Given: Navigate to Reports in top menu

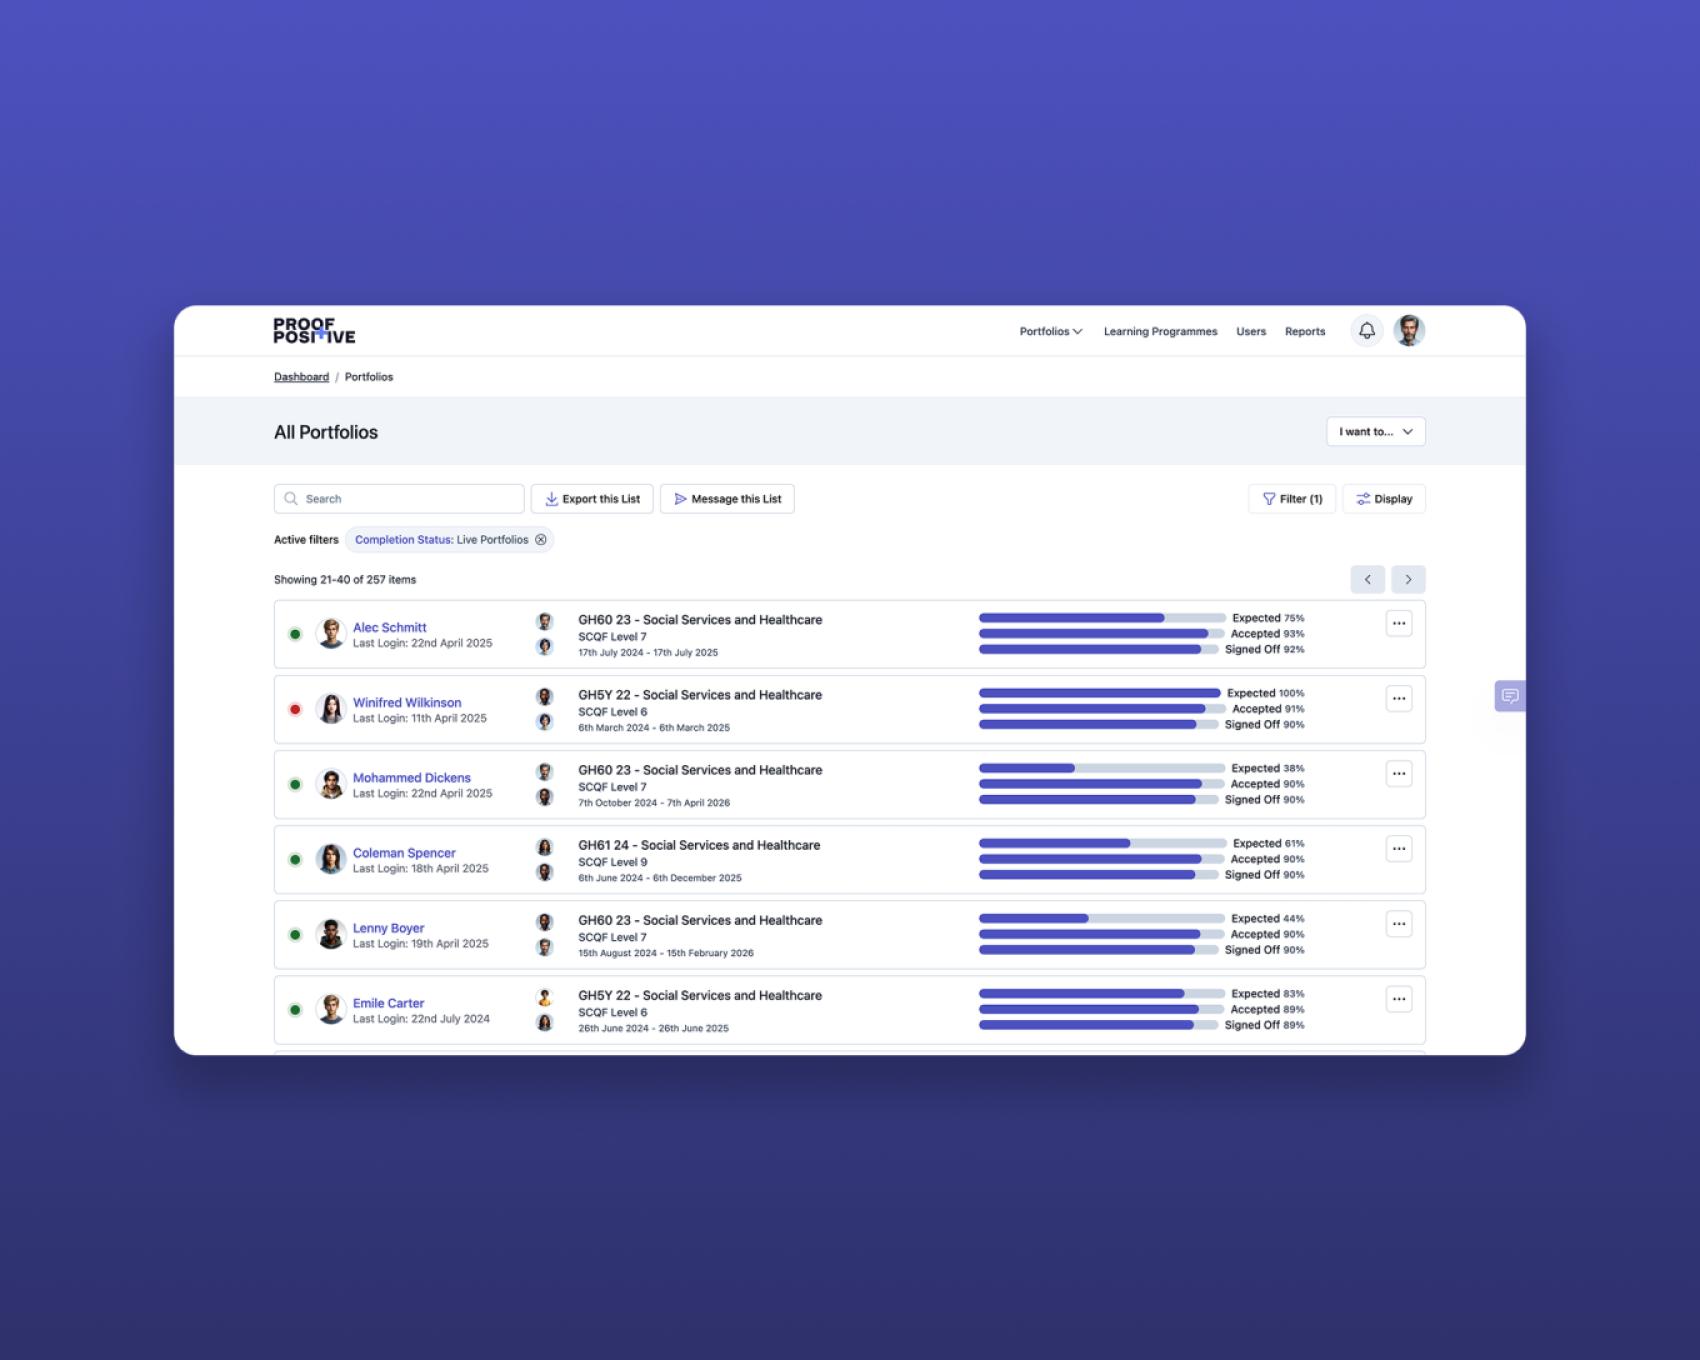Looking at the screenshot, I should [x=1304, y=332].
